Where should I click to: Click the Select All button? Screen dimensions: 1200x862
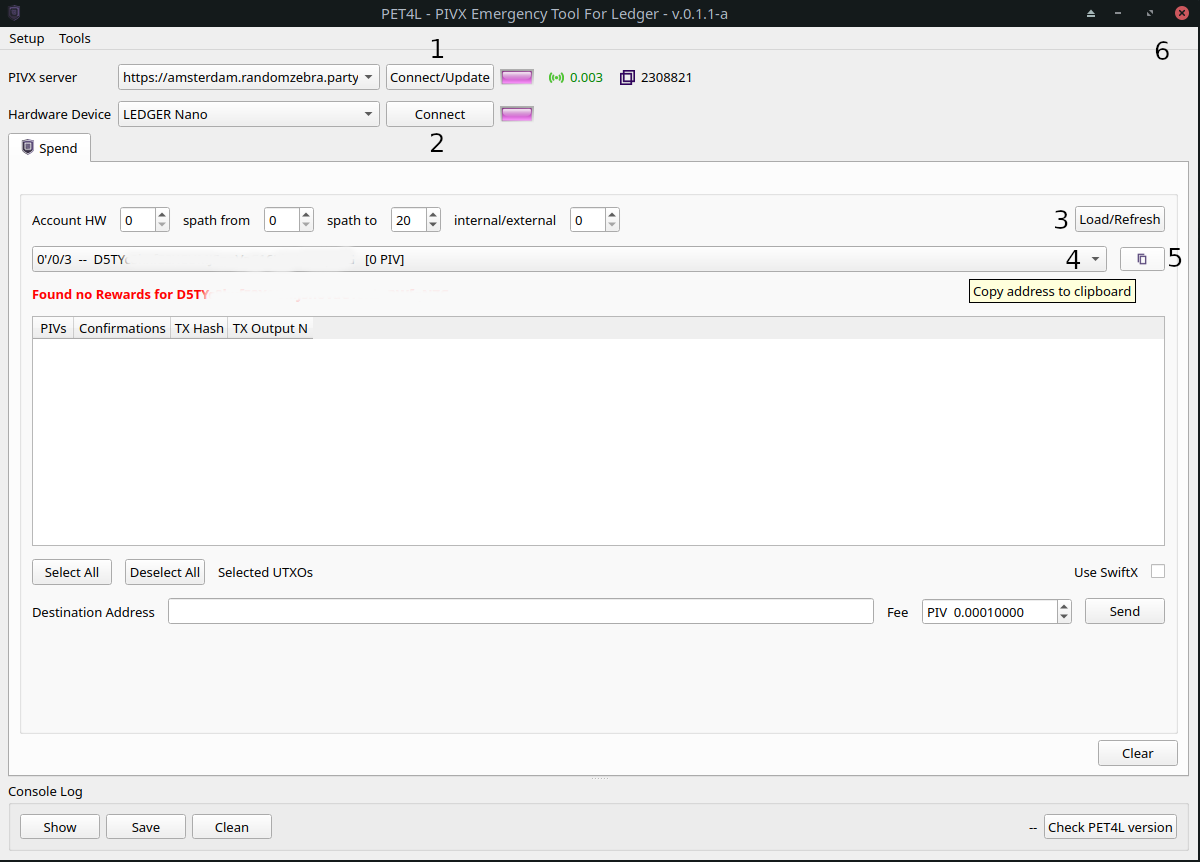tap(72, 572)
